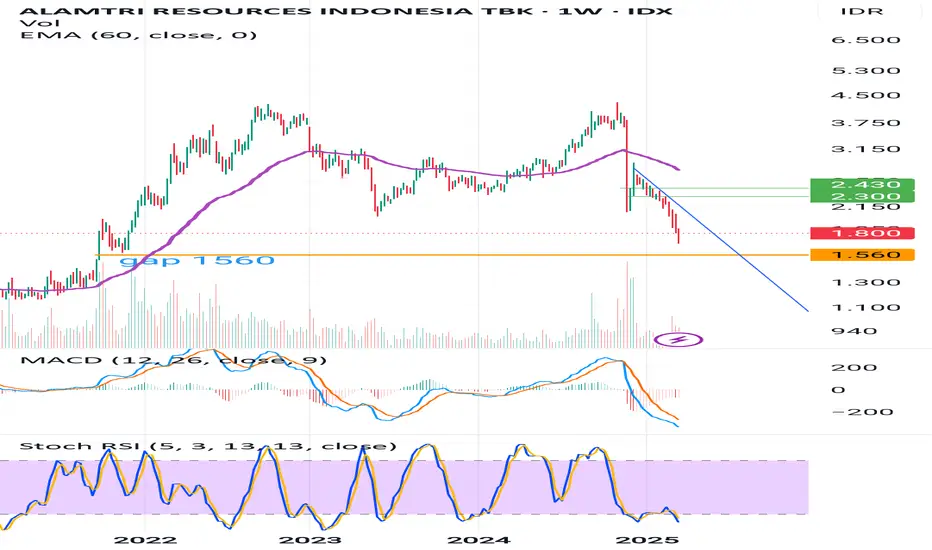932x550 pixels.
Task: Click the 2025 time axis label
Action: coord(647,540)
